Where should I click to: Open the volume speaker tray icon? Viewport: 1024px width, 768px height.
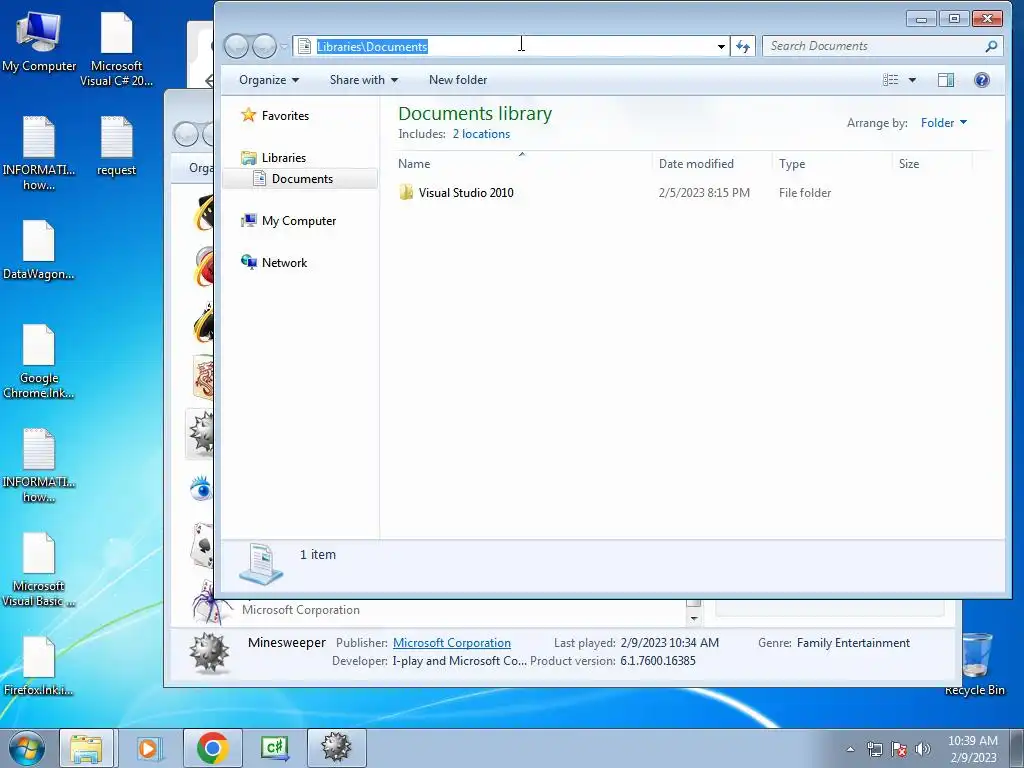pyautogui.click(x=922, y=749)
